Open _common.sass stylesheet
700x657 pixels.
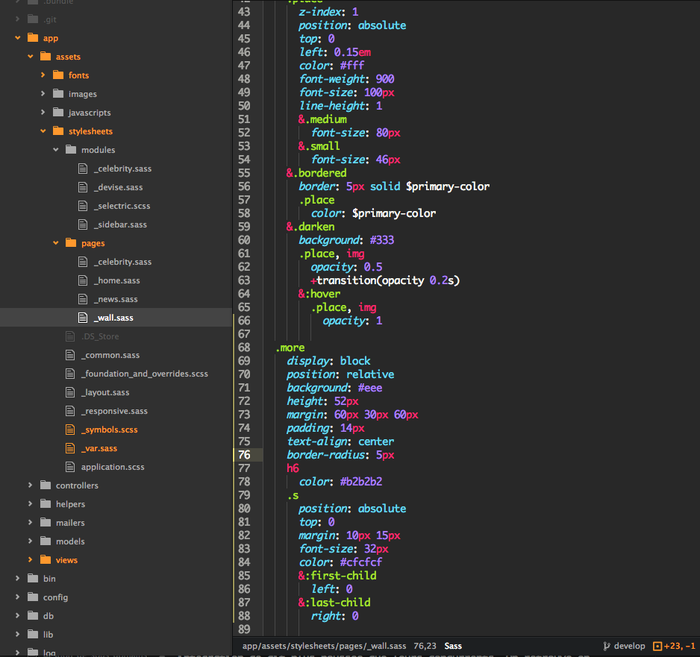110,355
